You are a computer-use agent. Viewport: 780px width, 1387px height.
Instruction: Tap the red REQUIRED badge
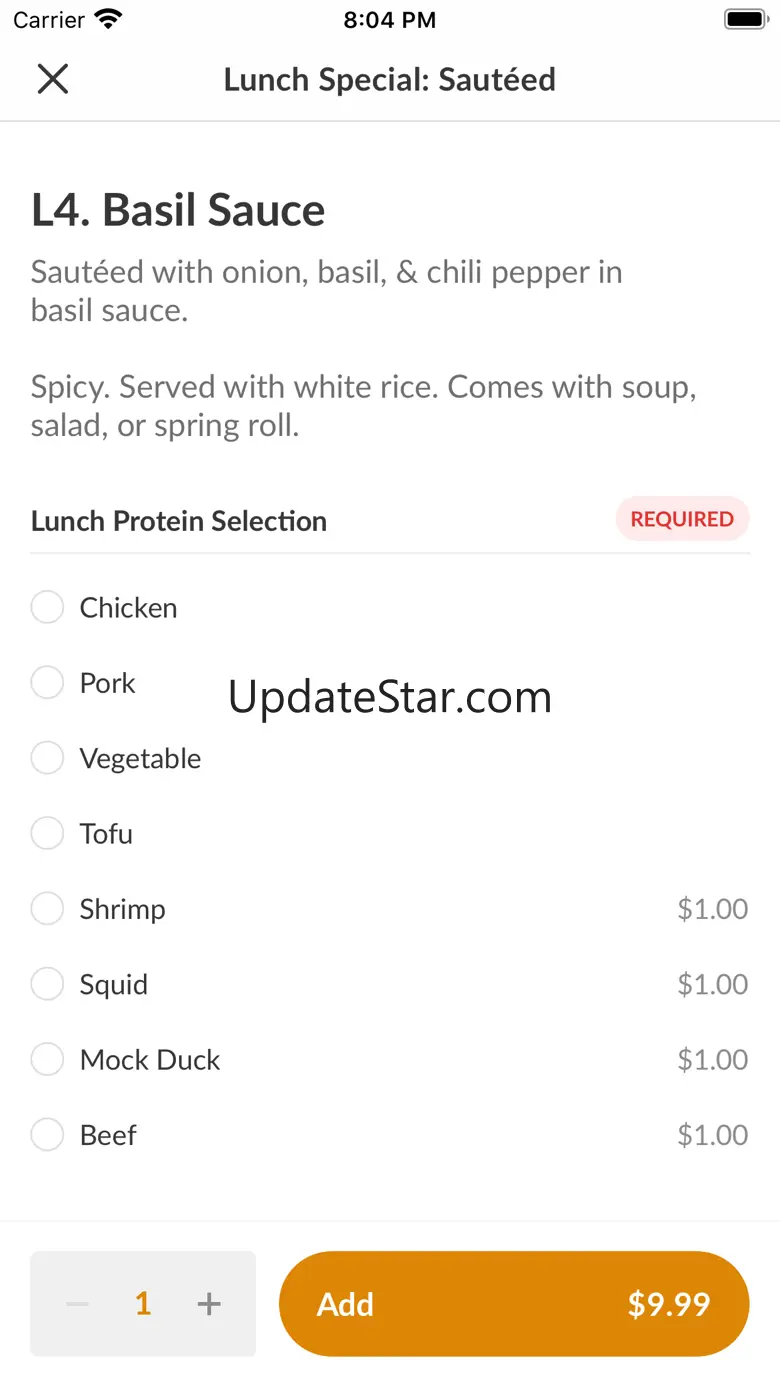[x=682, y=519]
